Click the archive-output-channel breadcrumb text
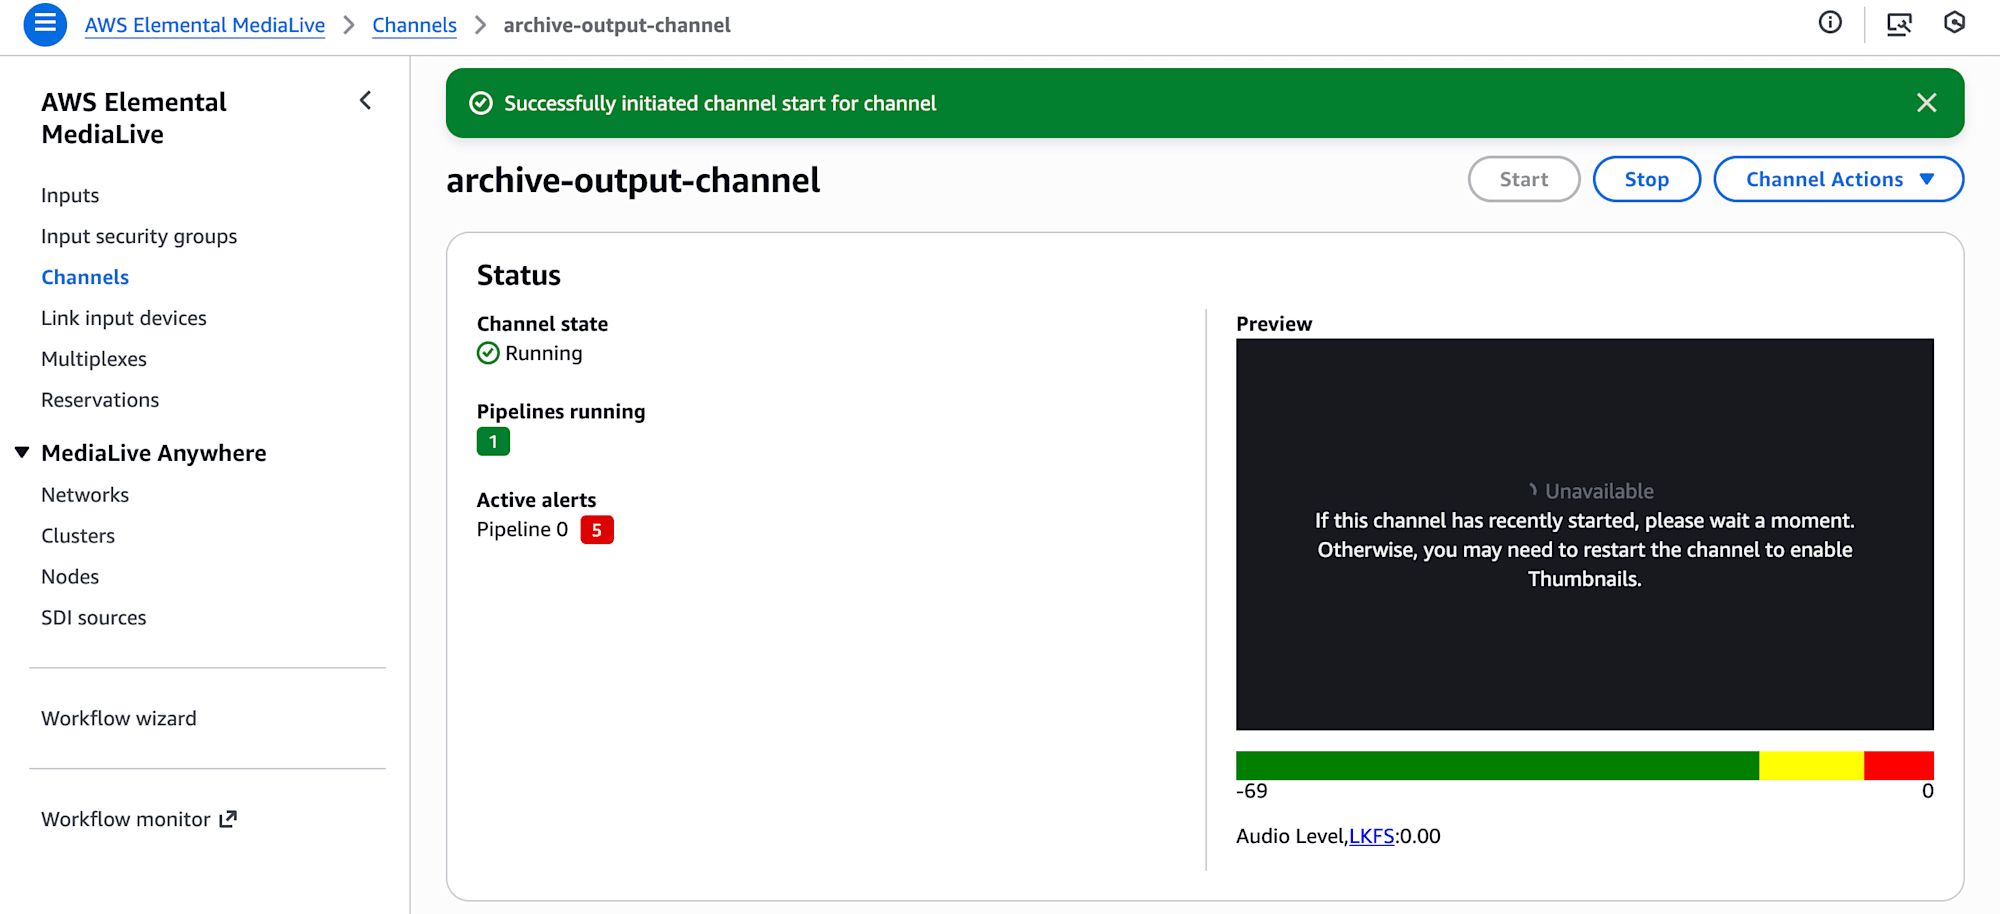Viewport: 2000px width, 914px height. (x=617, y=25)
